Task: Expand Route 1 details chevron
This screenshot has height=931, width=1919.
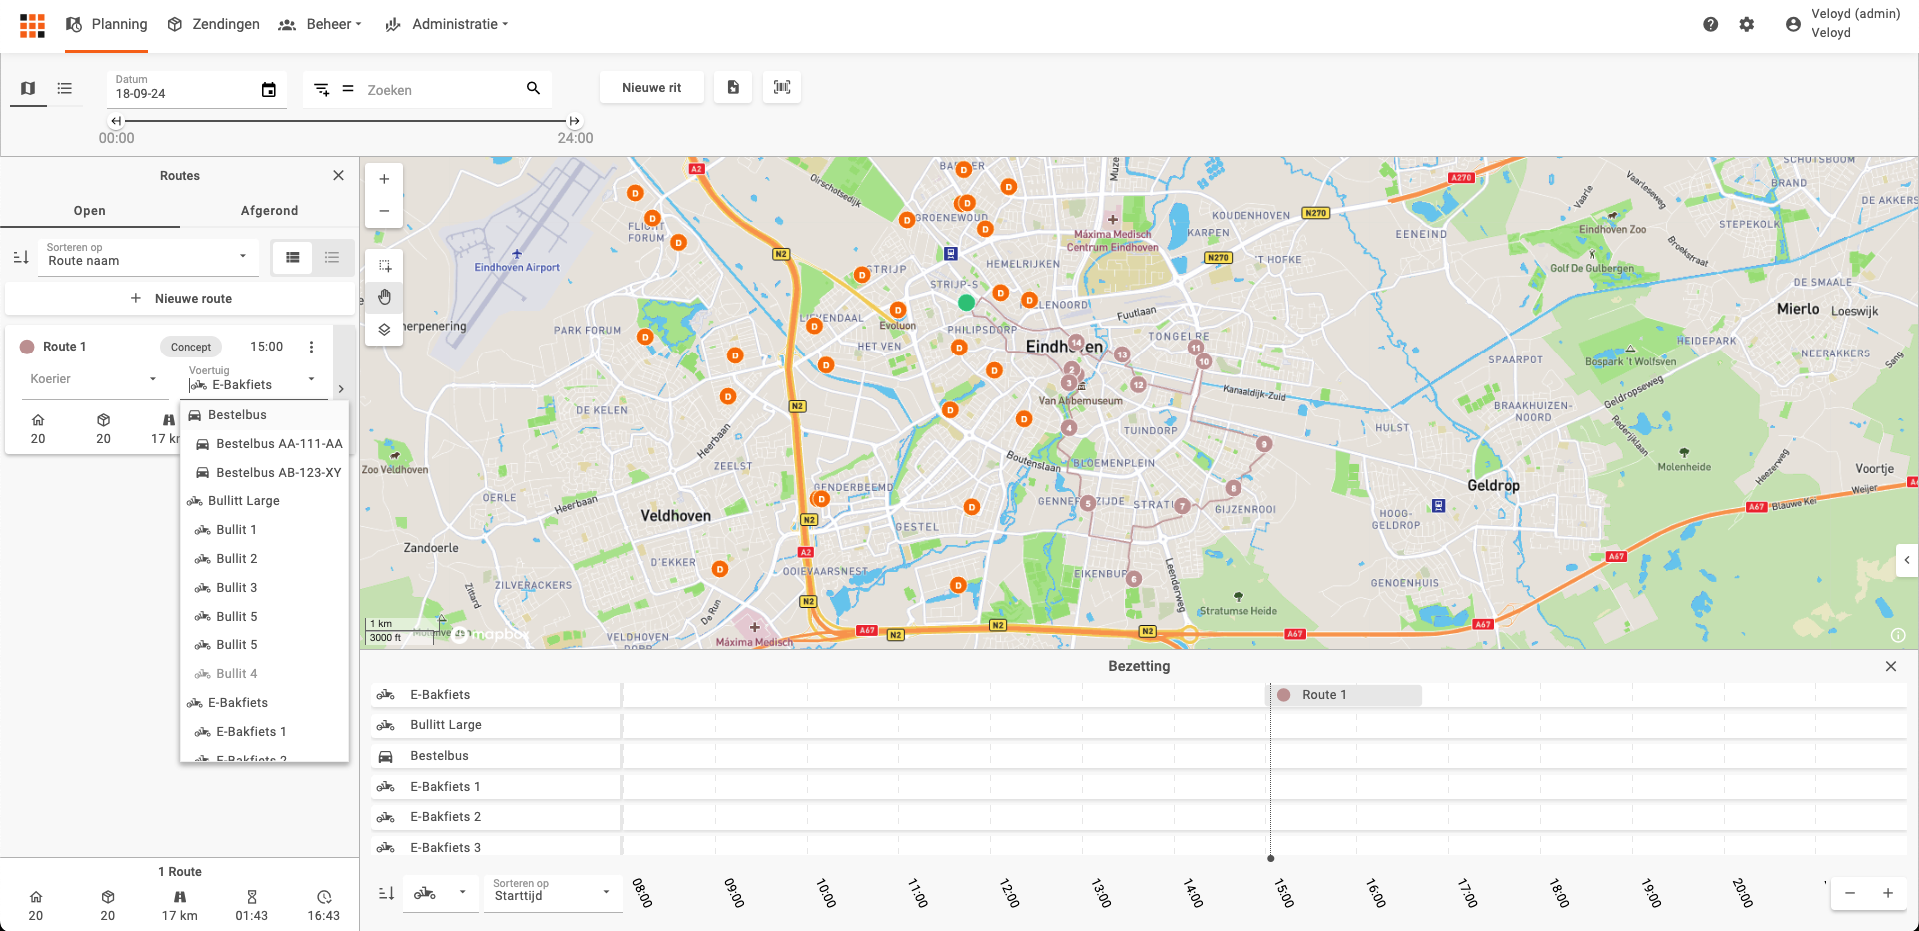Action: pyautogui.click(x=341, y=389)
